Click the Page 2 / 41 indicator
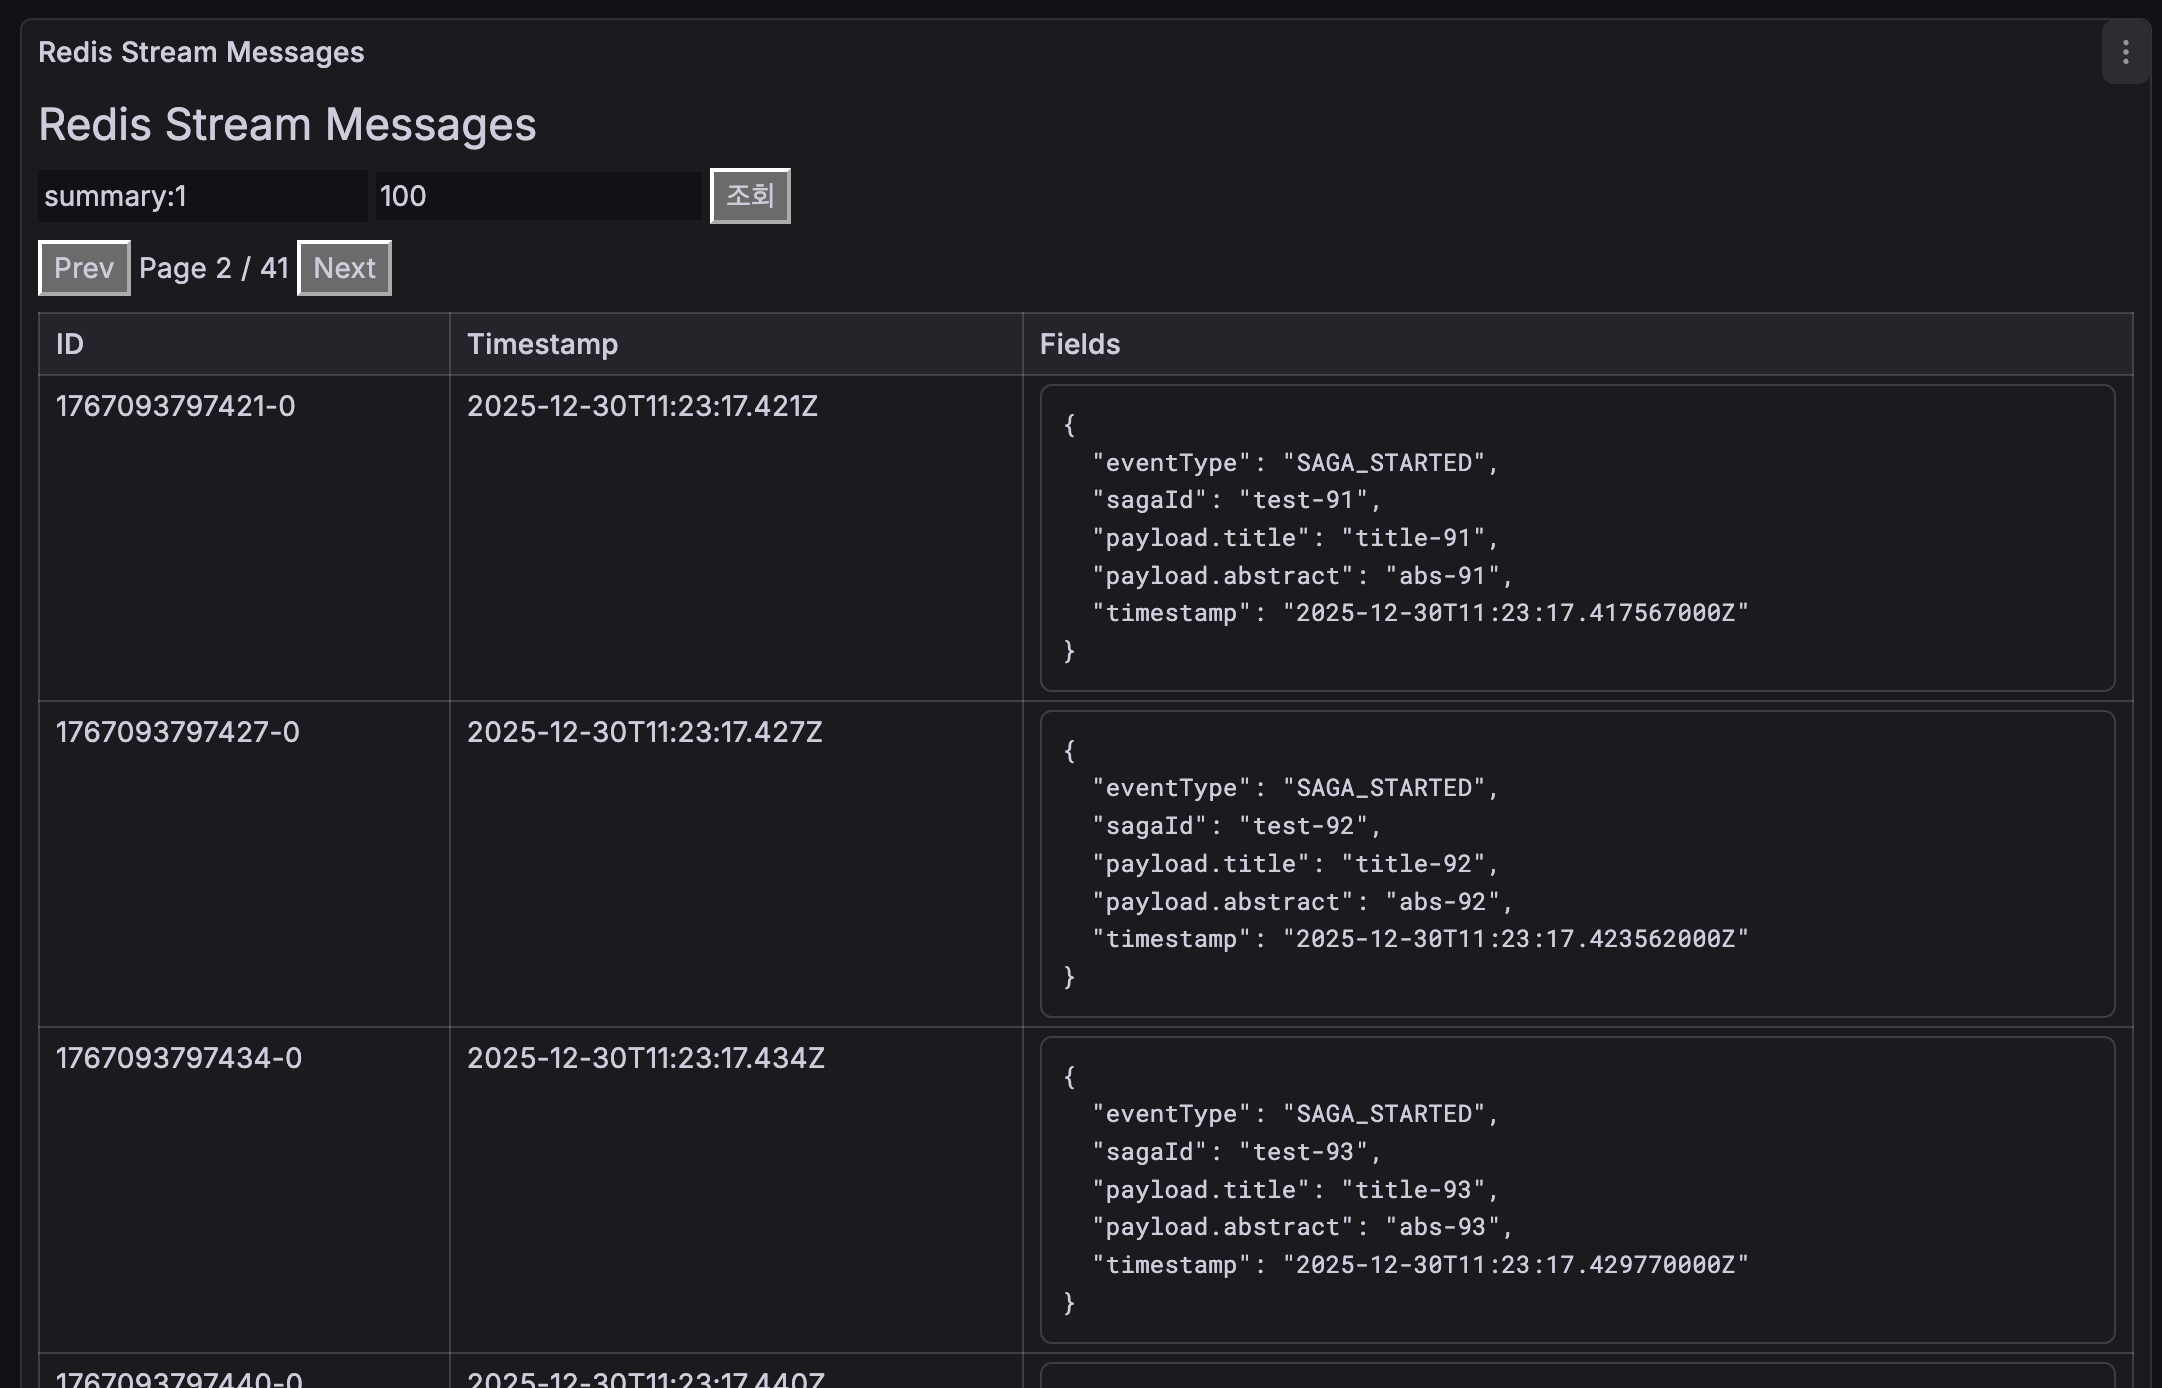This screenshot has height=1388, width=2162. coord(214,268)
